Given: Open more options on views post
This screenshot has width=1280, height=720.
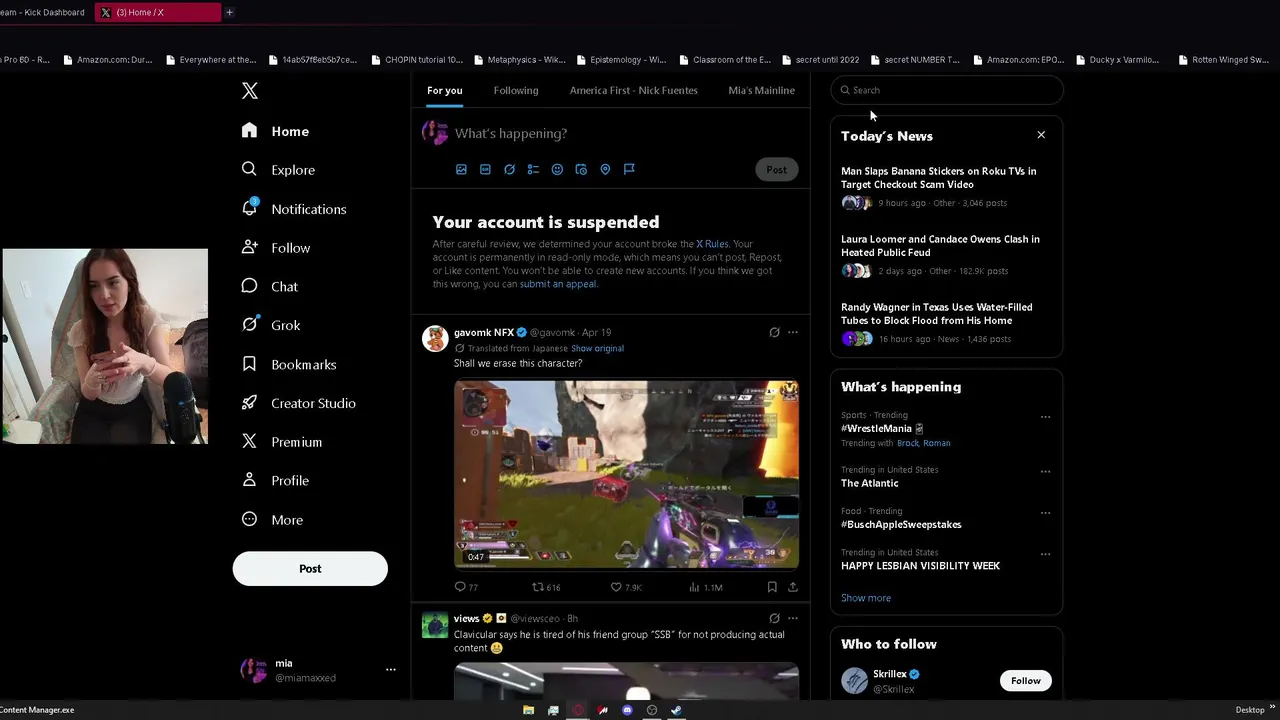Looking at the screenshot, I should 793,619.
